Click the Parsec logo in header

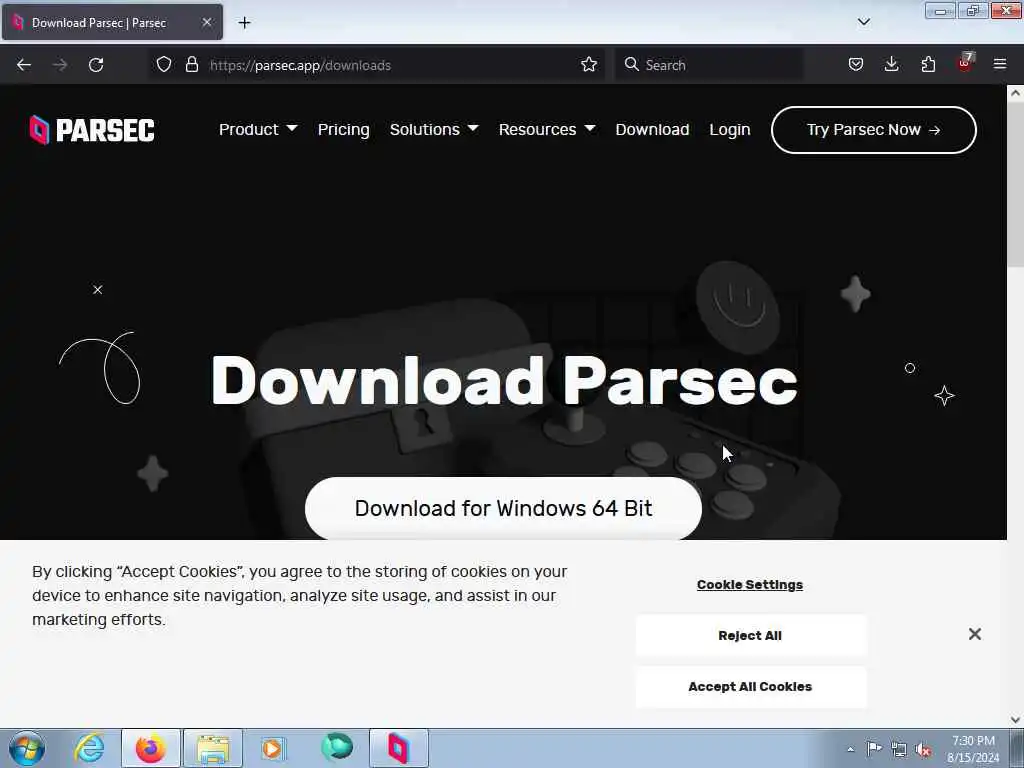pos(92,130)
